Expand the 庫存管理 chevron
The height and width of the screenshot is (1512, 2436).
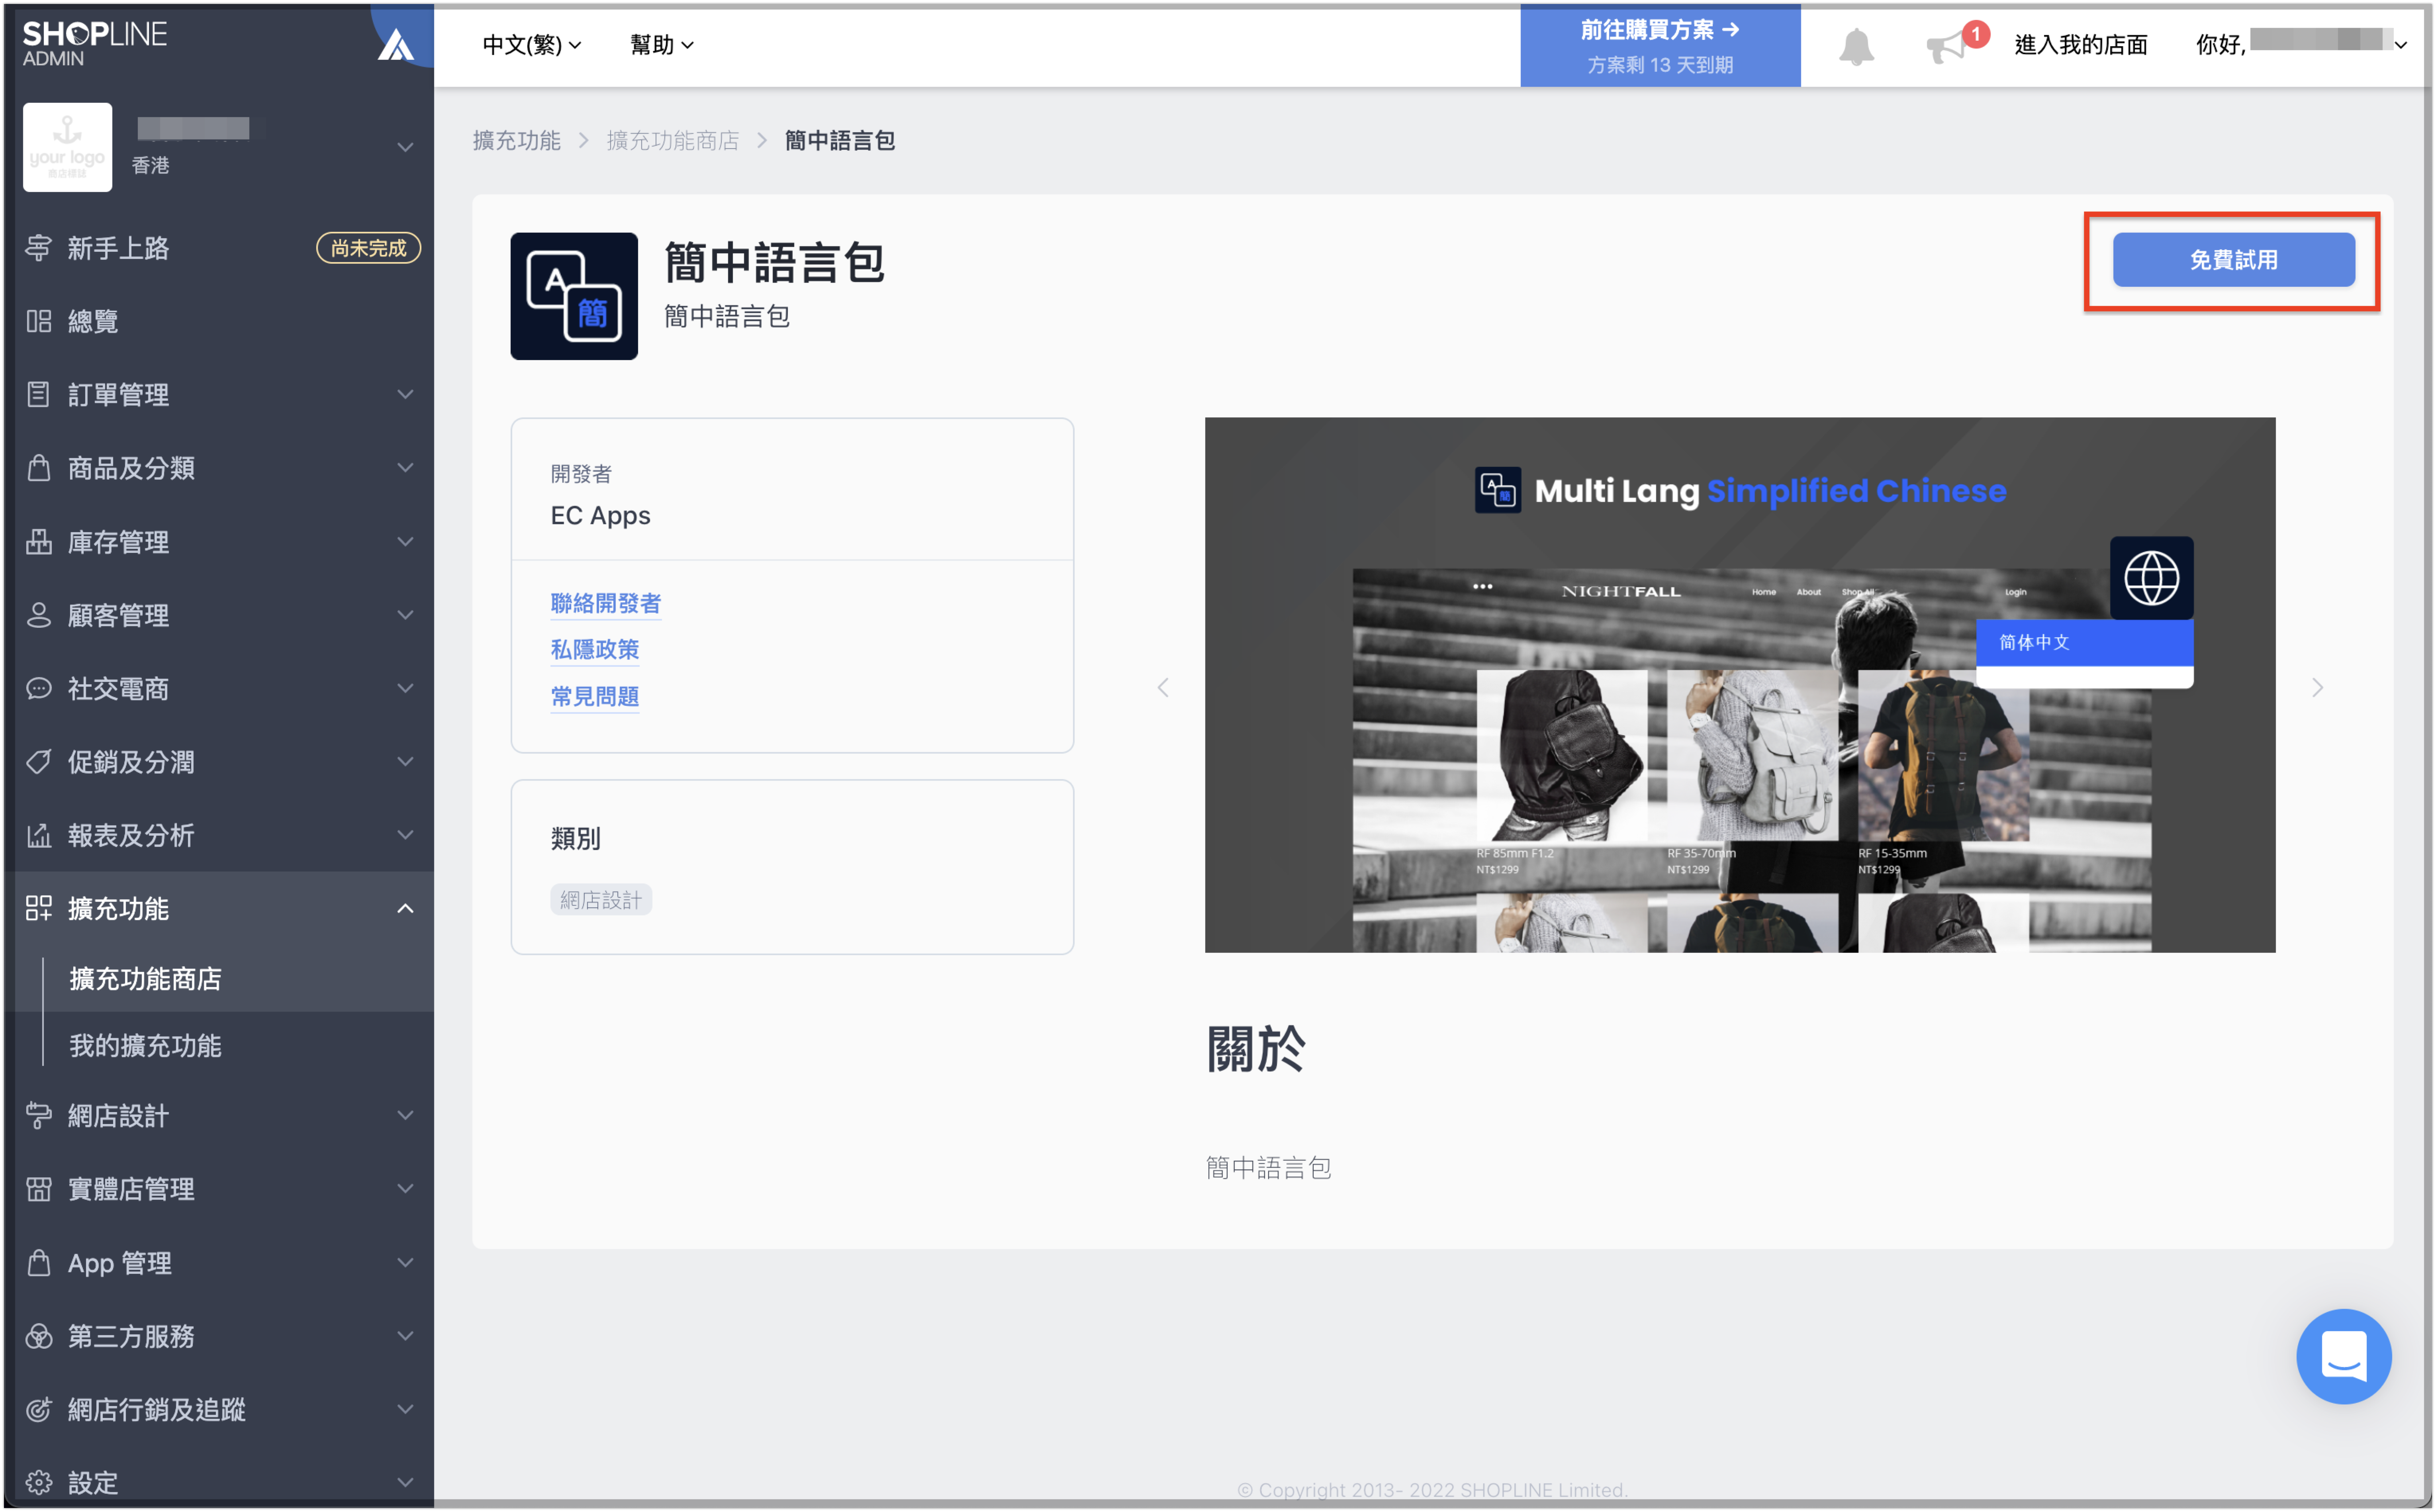coord(405,541)
